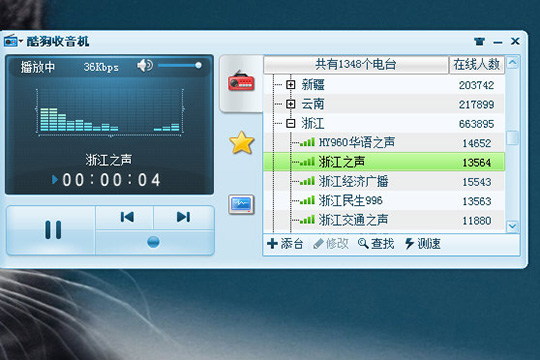This screenshot has width=540, height=360.
Task: Select station 浙江经济广播
Action: coord(384,181)
